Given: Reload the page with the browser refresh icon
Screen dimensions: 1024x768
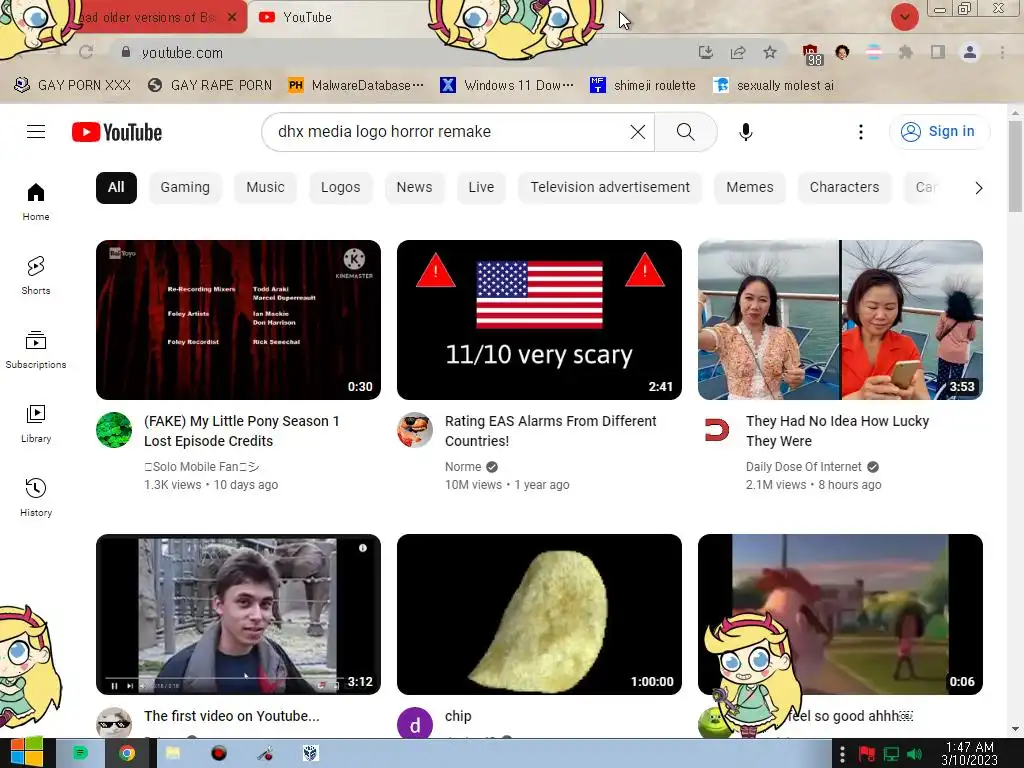Looking at the screenshot, I should click(x=86, y=52).
